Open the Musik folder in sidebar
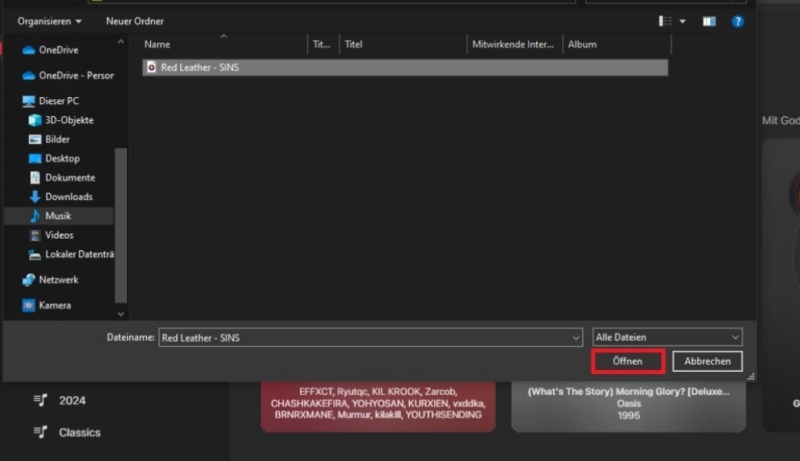This screenshot has height=461, width=800. [58, 216]
